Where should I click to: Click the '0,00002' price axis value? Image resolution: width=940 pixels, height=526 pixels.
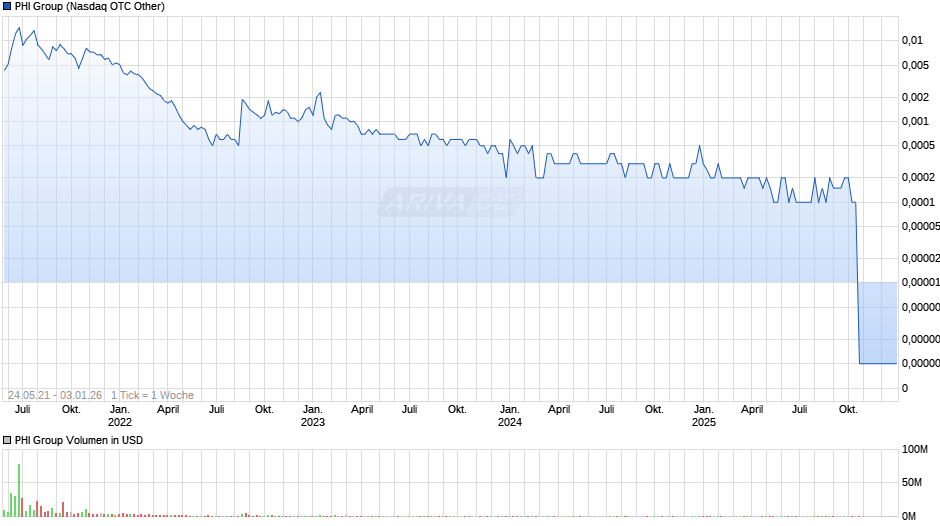click(x=921, y=259)
